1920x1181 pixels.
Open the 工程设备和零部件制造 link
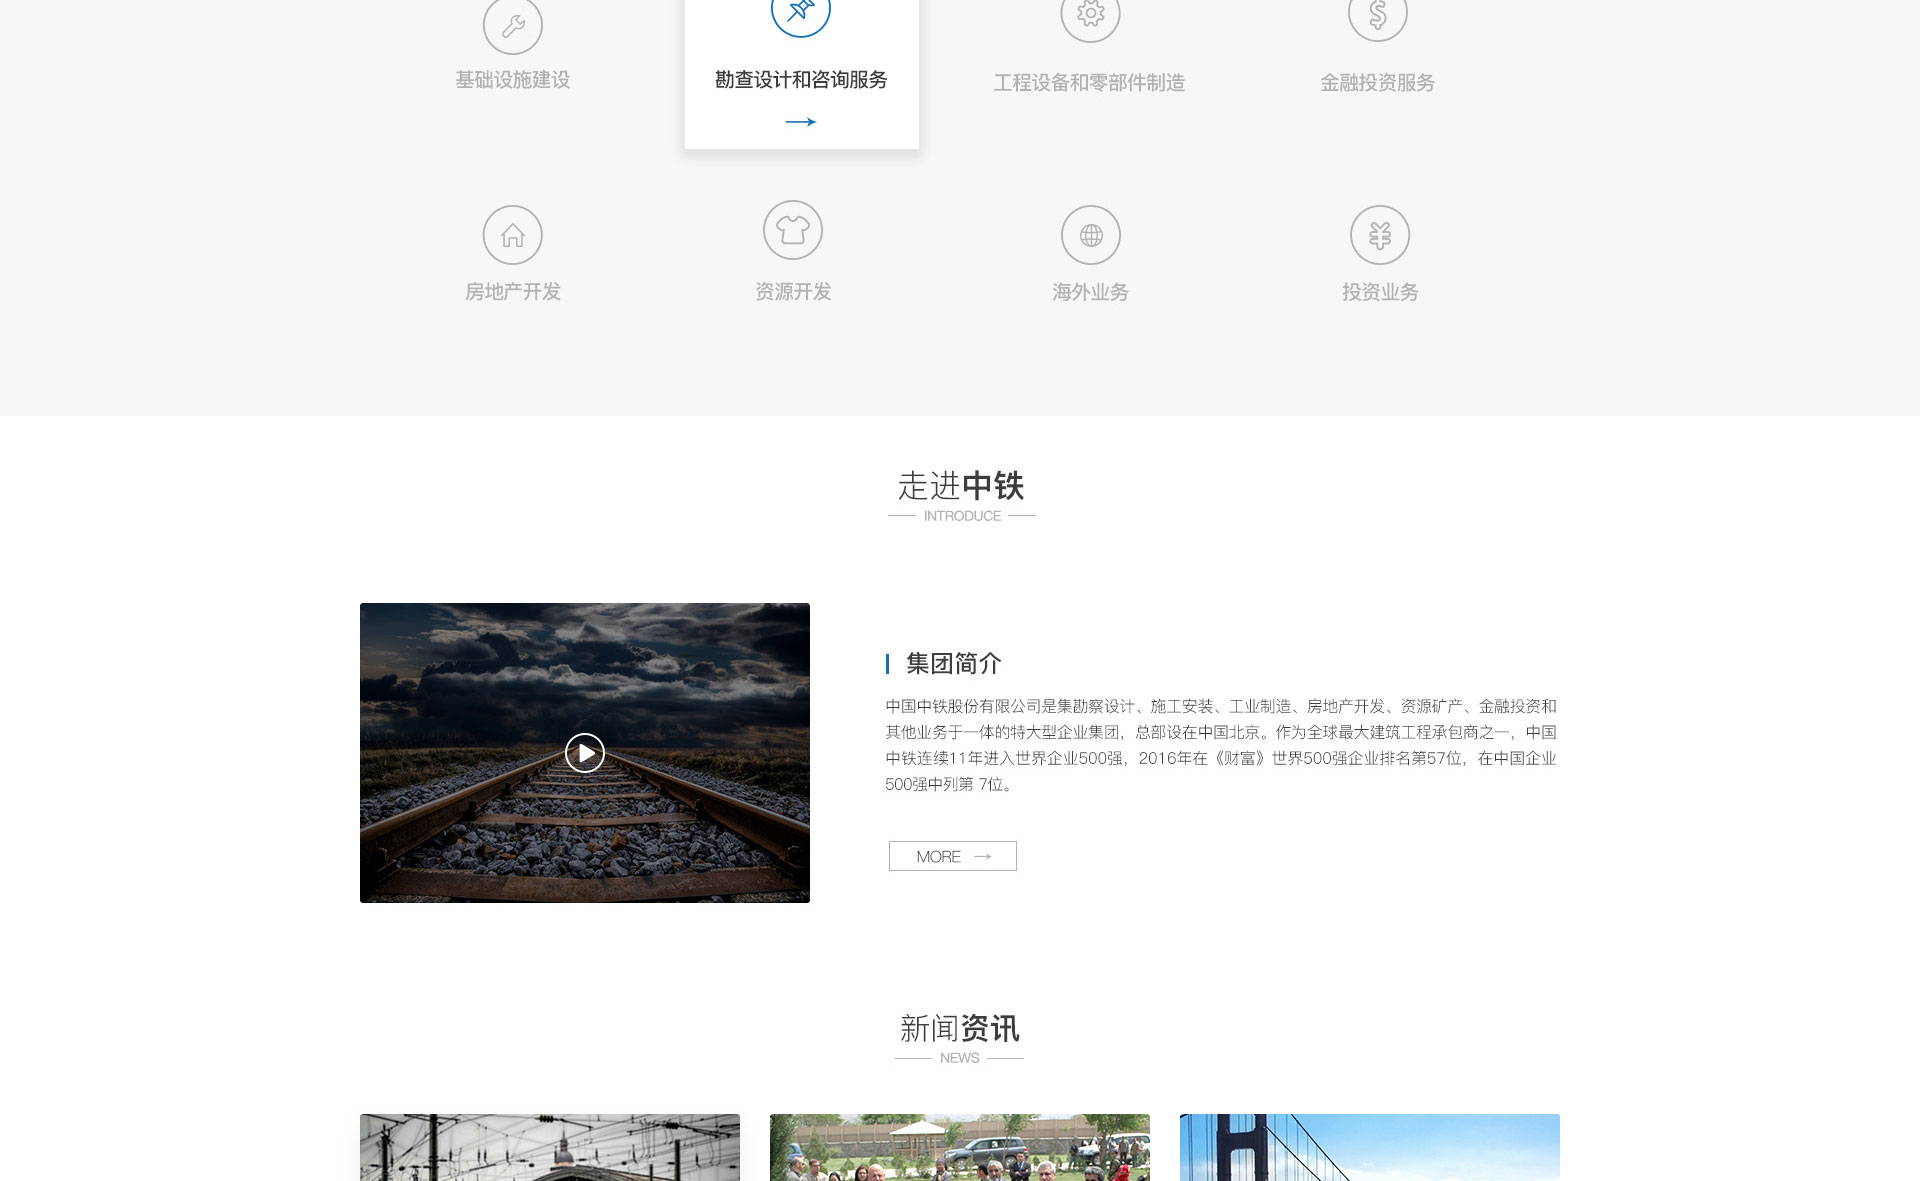tap(1090, 83)
